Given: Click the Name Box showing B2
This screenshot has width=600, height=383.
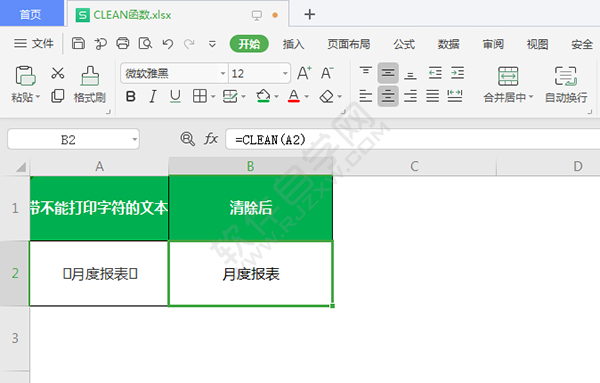Looking at the screenshot, I should pos(73,140).
